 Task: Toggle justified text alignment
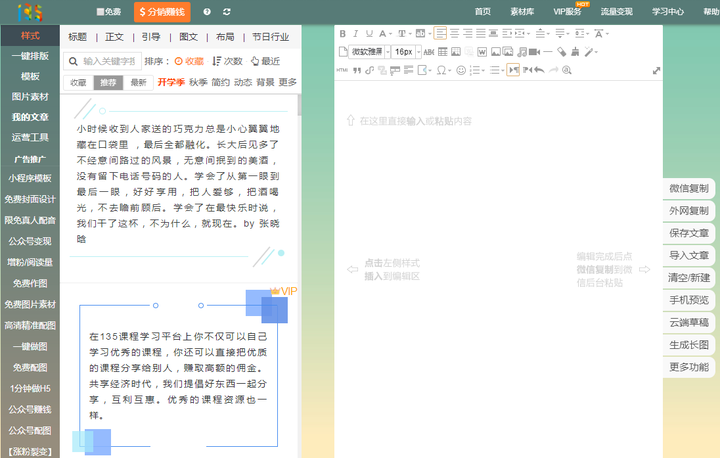481,34
